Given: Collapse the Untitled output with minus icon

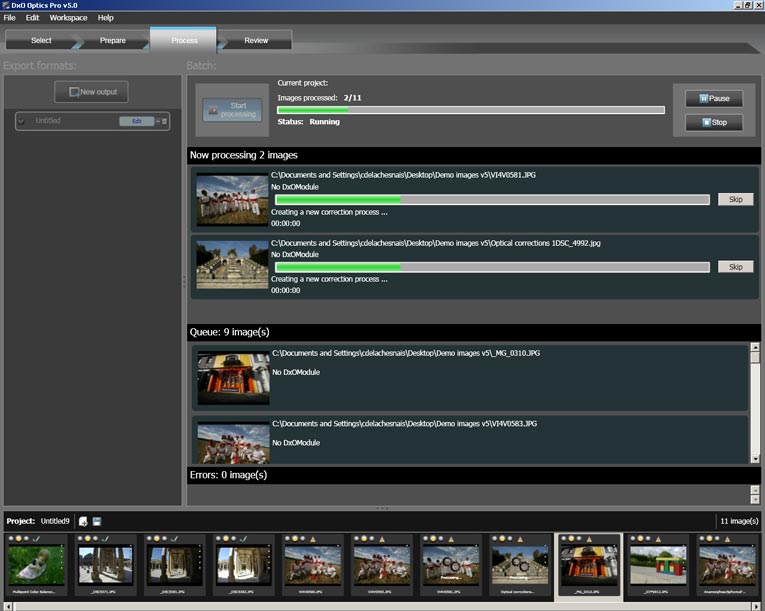Looking at the screenshot, I should click(158, 121).
